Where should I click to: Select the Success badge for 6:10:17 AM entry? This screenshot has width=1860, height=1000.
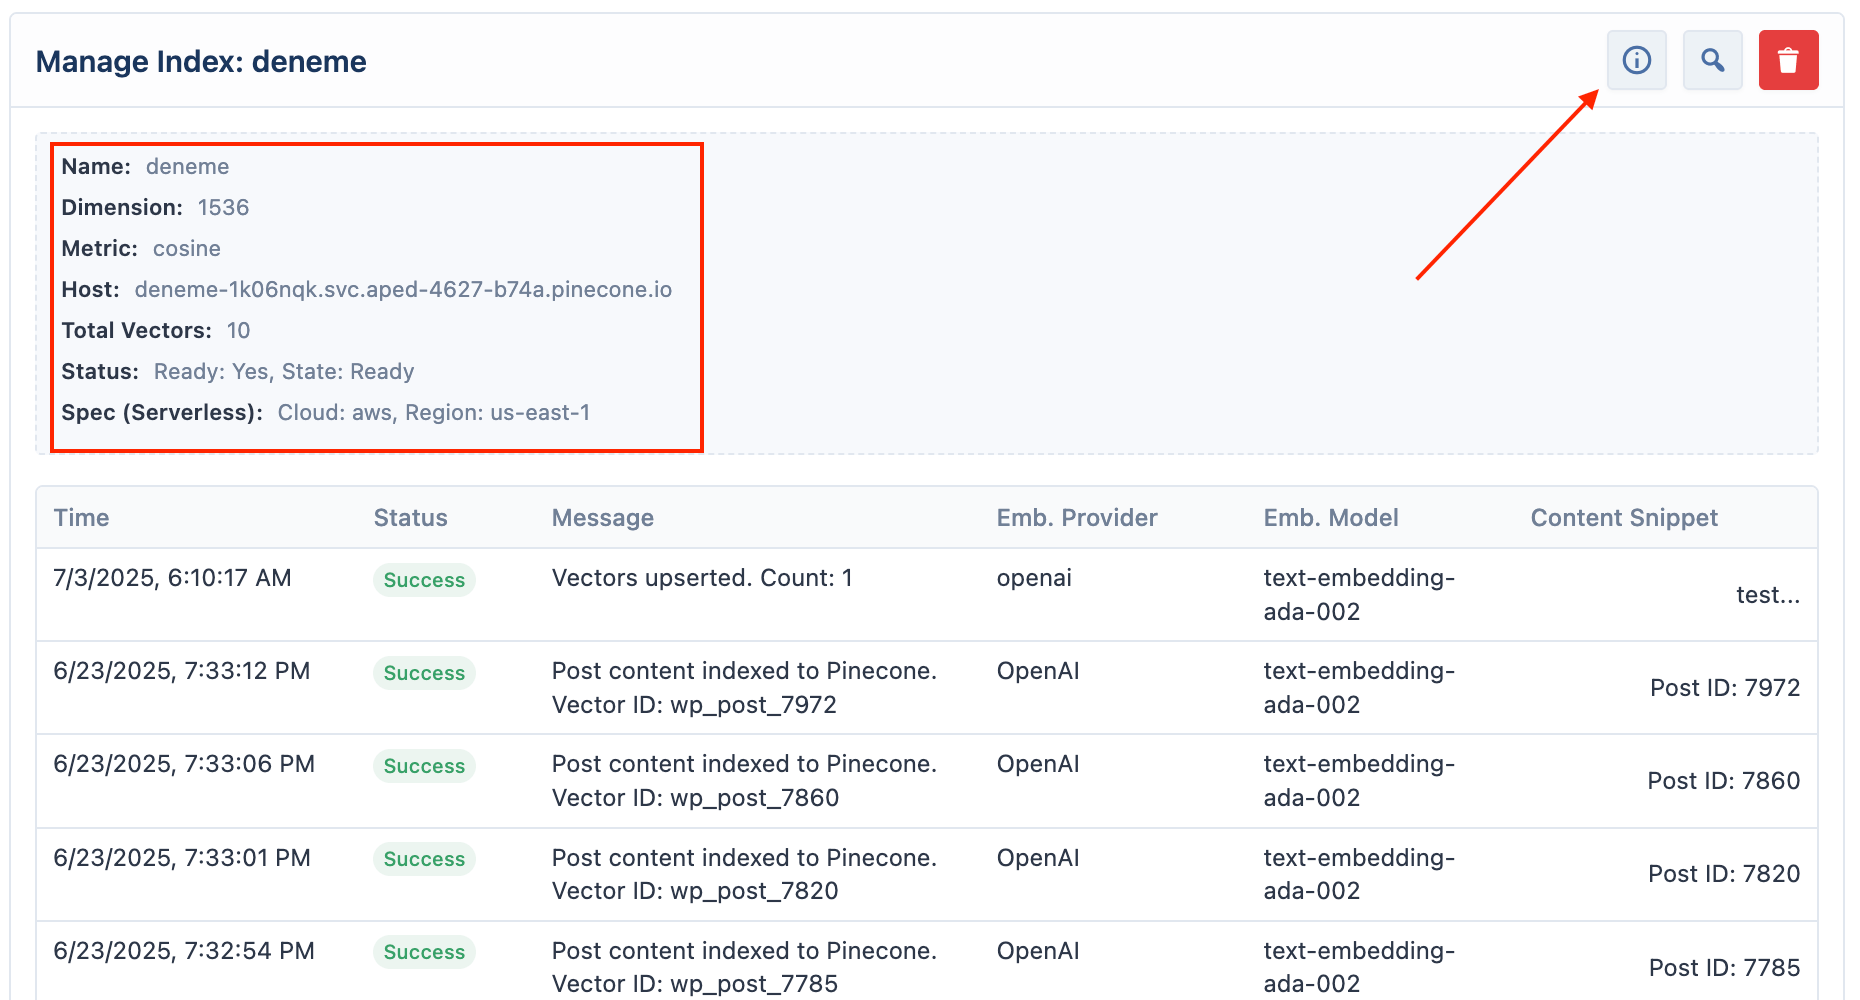424,580
